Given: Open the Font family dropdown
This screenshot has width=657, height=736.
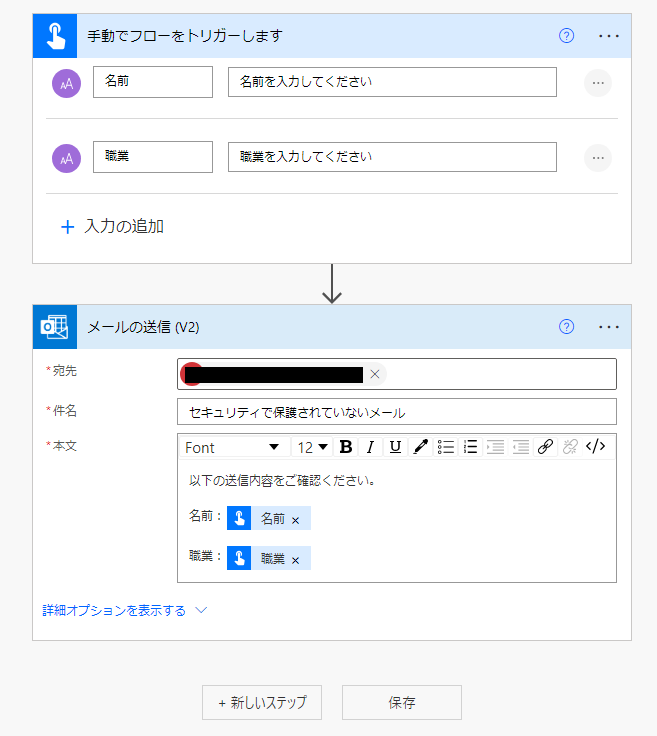Looking at the screenshot, I should [x=232, y=447].
